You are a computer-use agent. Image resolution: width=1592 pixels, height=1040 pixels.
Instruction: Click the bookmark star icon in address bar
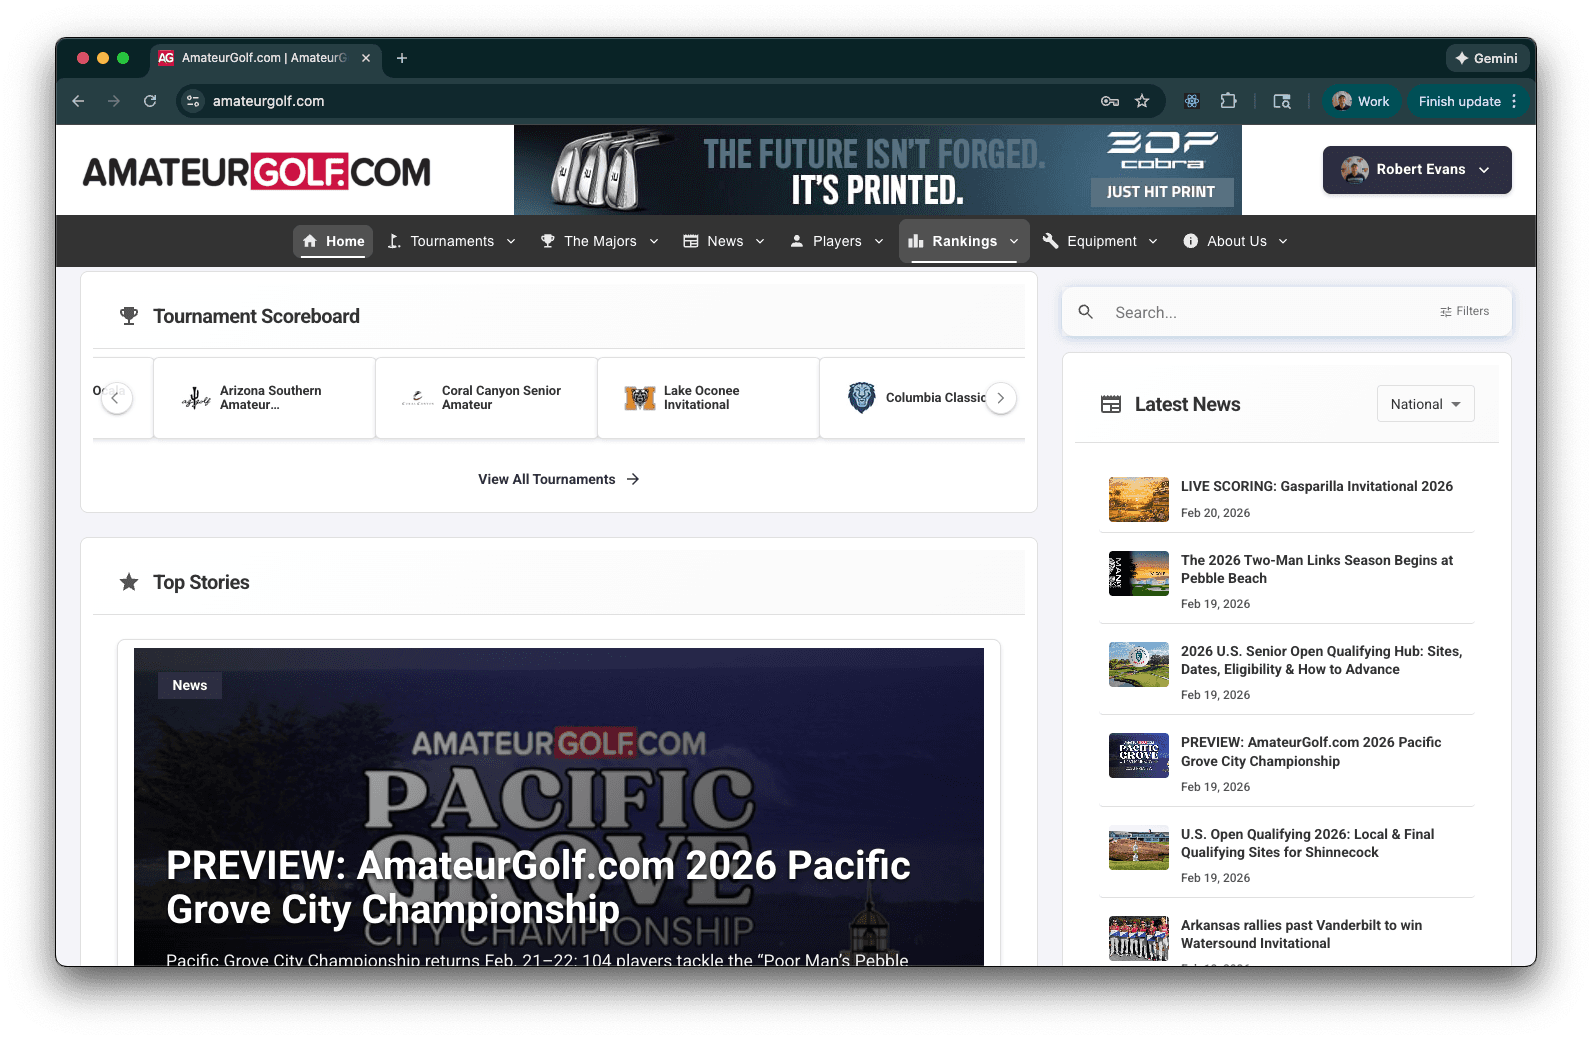tap(1142, 101)
